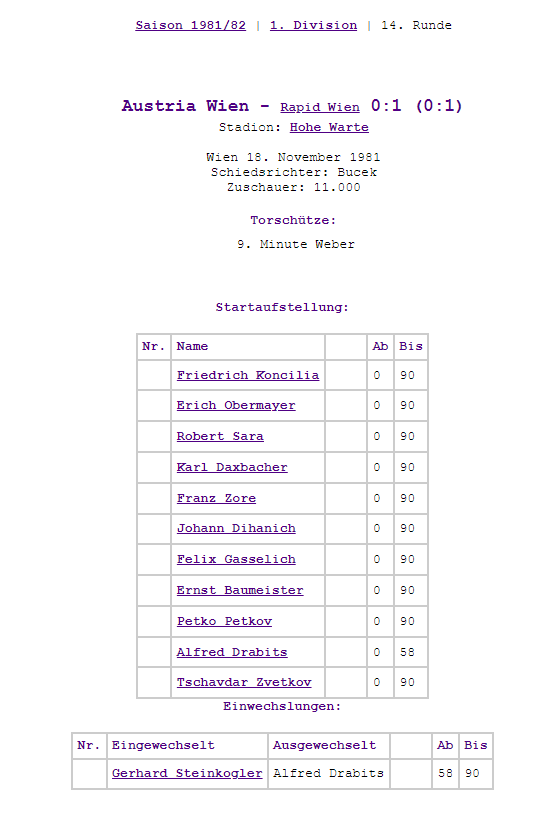
Task: Click the Karl Daxbacher link
Action: pos(232,467)
